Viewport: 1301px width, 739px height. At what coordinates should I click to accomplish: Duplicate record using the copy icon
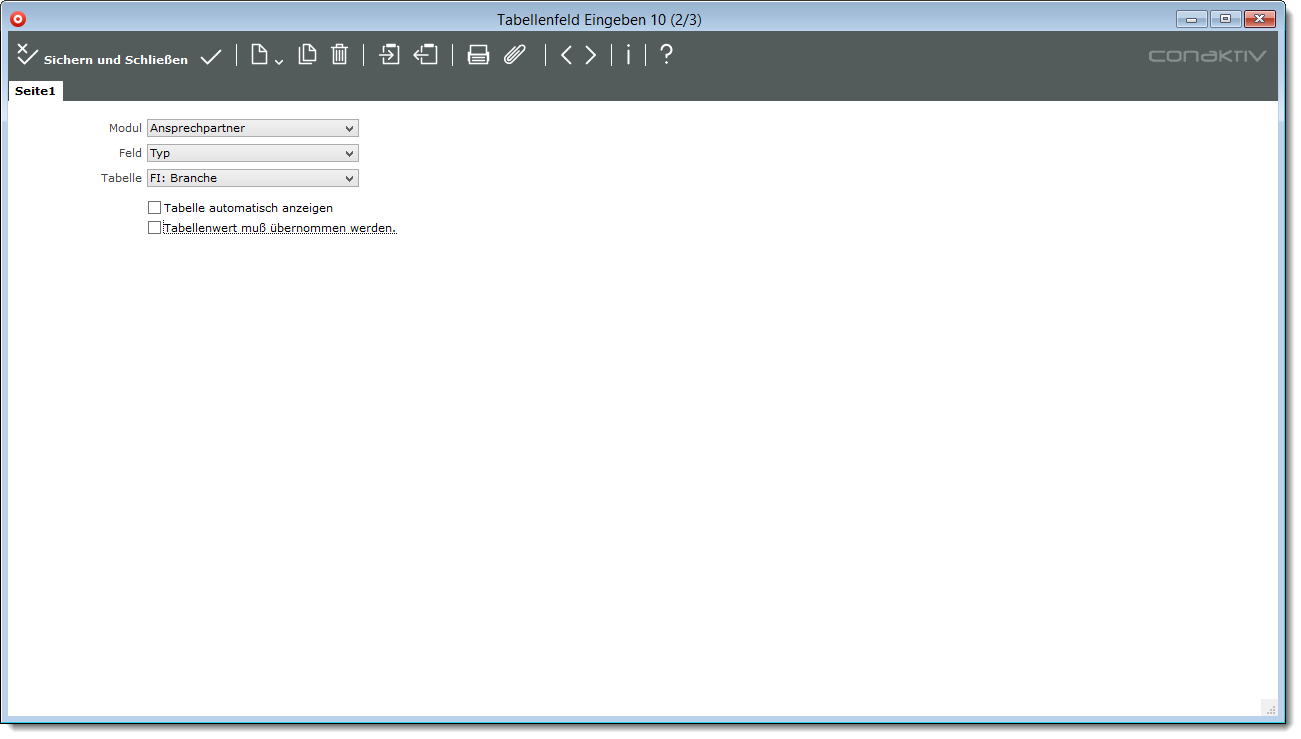tap(307, 55)
